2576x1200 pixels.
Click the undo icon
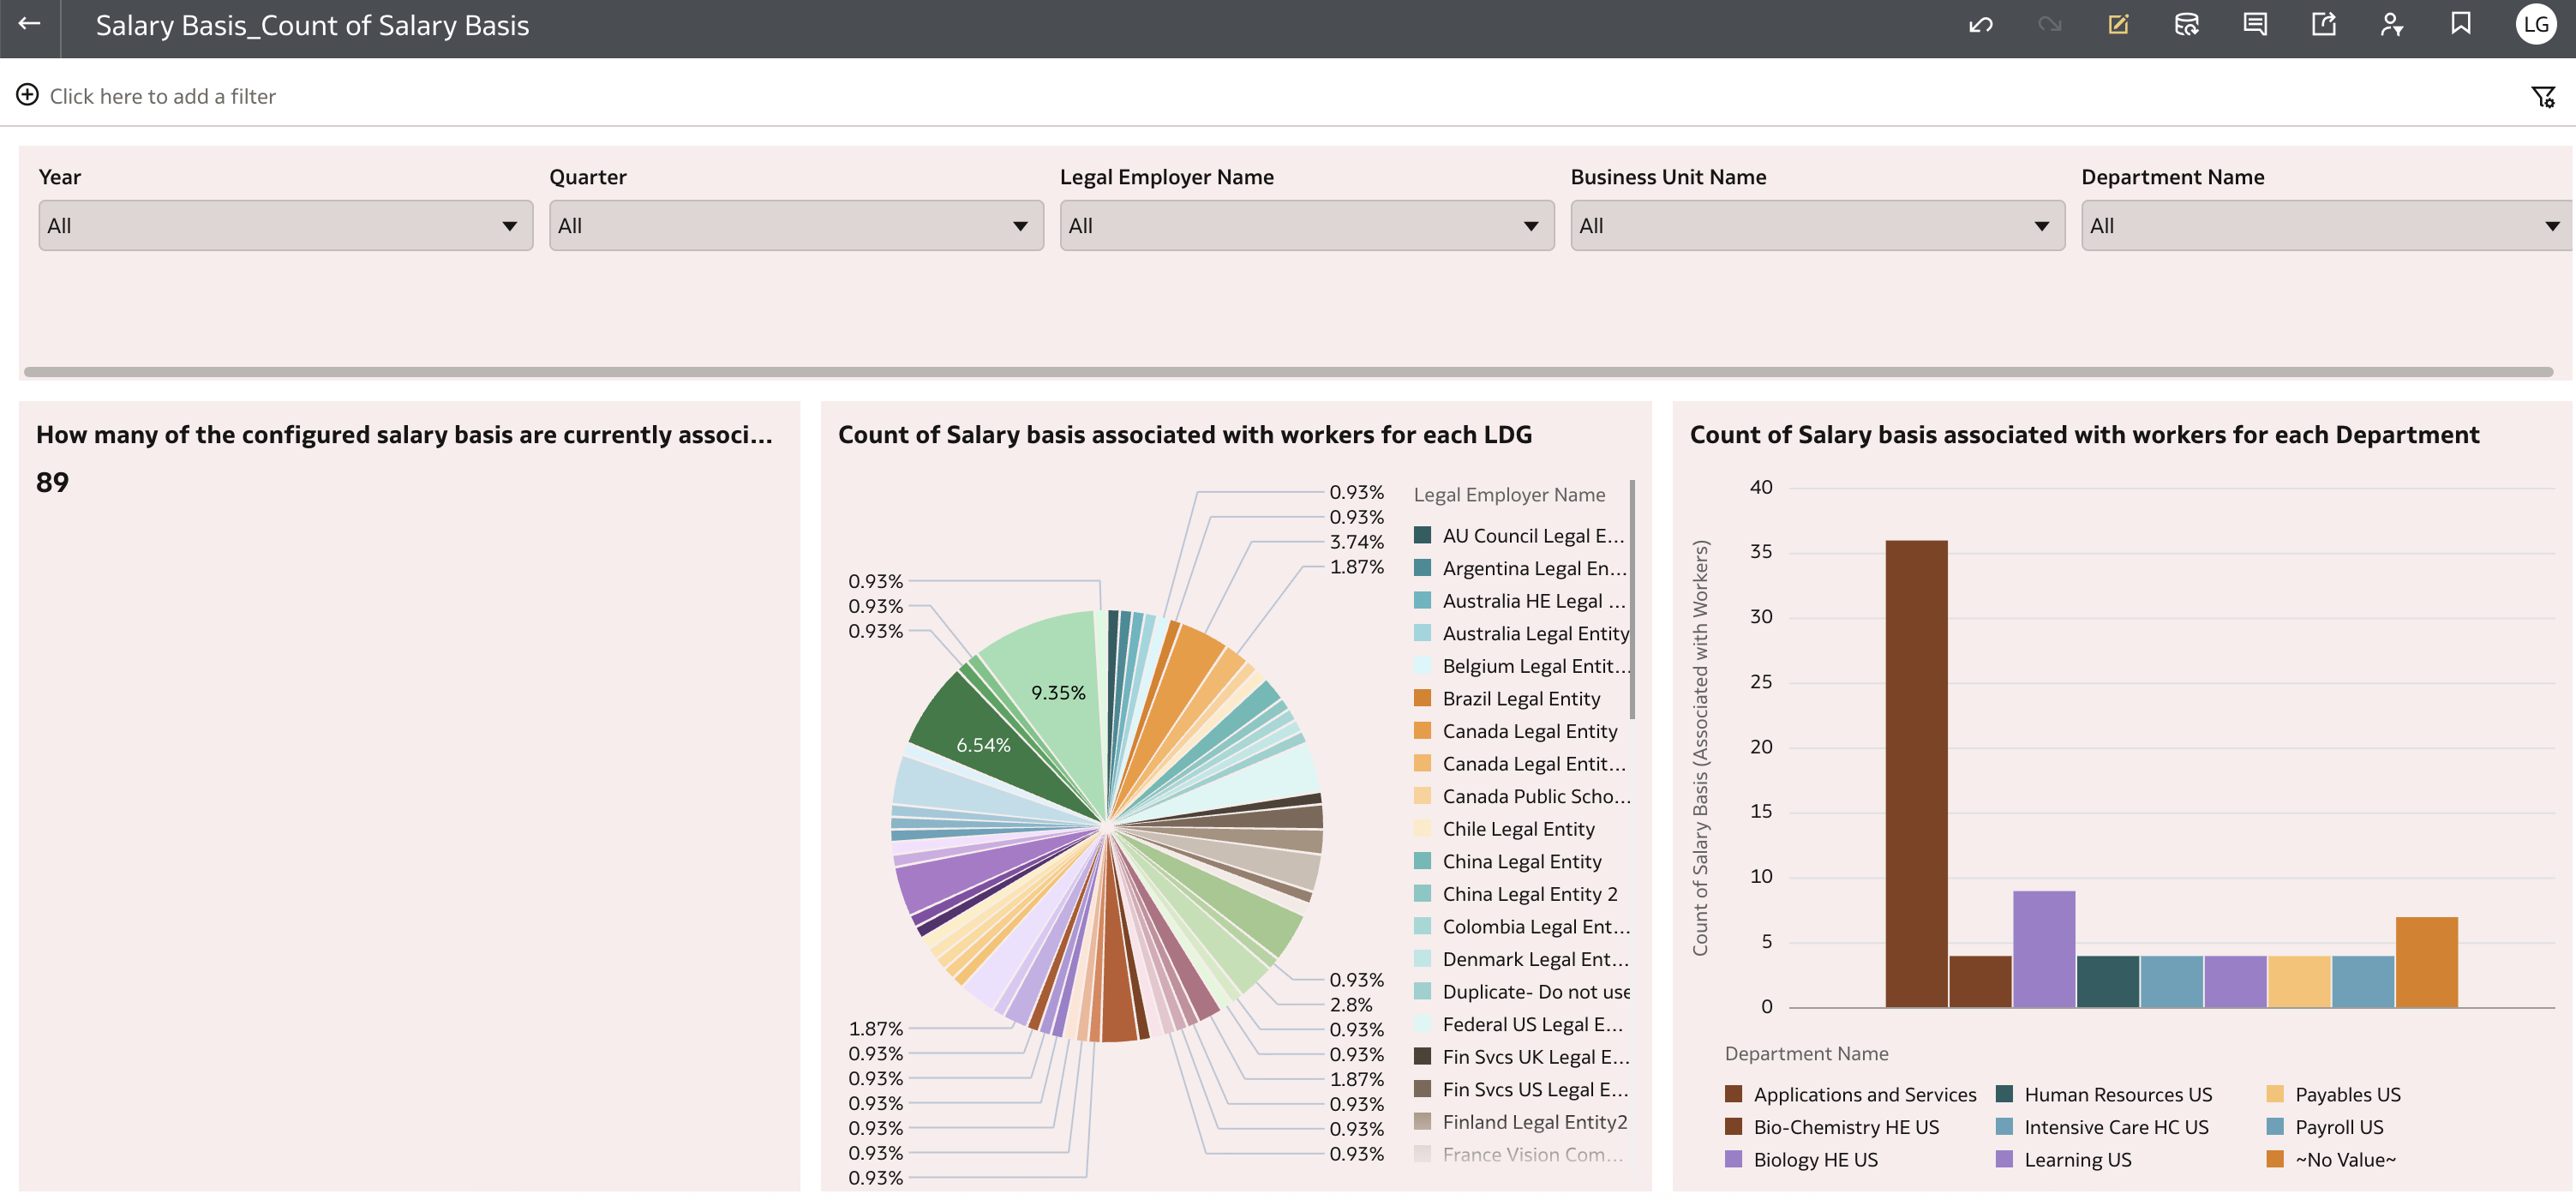(1980, 25)
